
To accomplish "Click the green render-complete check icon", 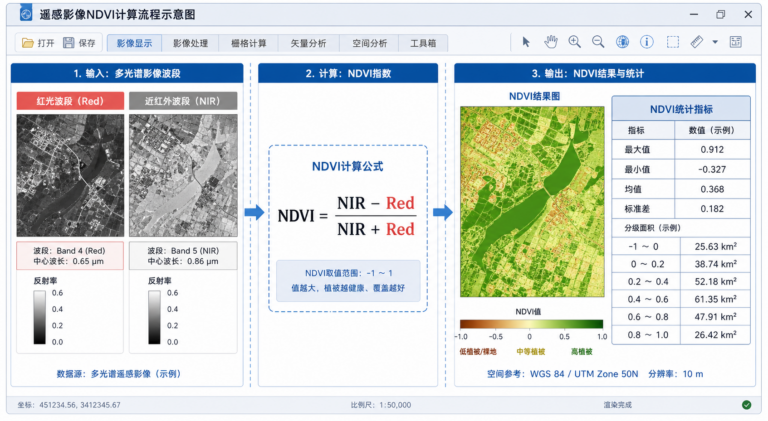I will (746, 404).
